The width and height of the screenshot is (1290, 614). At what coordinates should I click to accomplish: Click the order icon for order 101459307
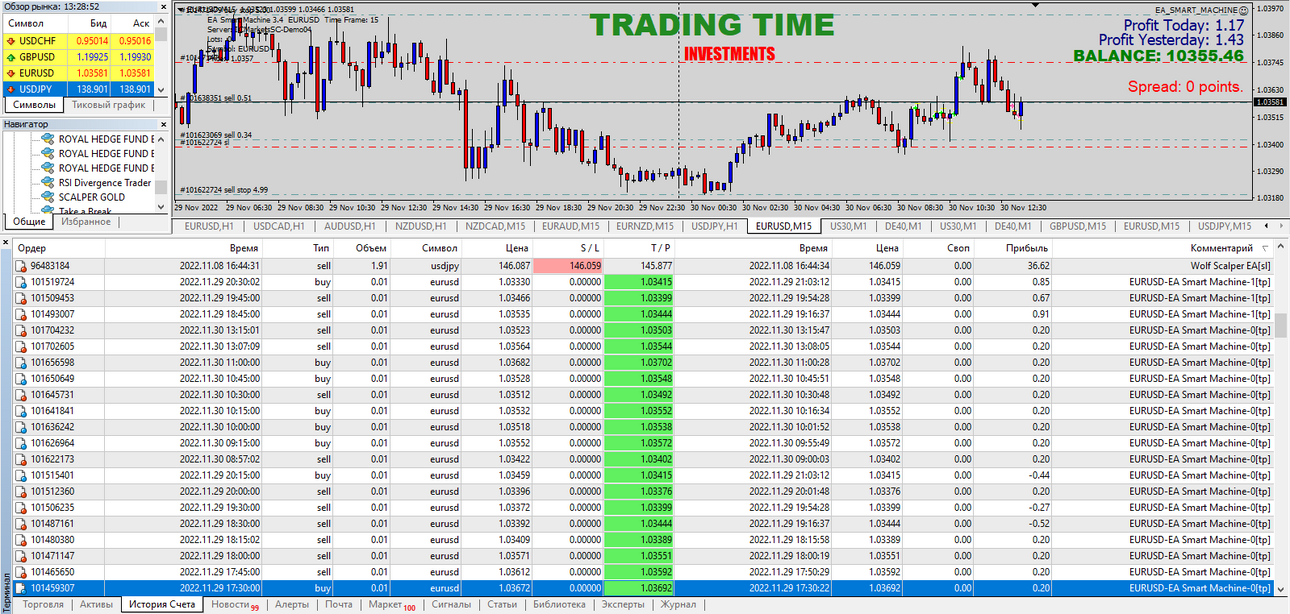21,587
